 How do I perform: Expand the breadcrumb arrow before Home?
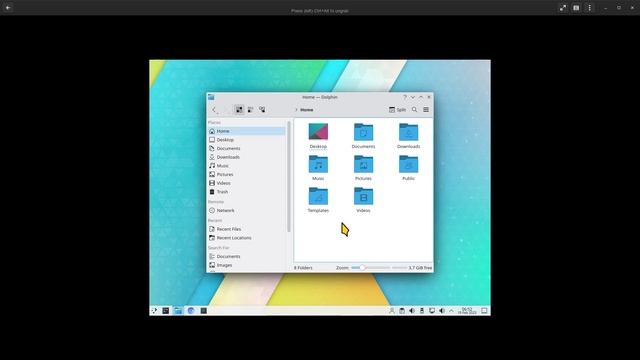point(296,110)
